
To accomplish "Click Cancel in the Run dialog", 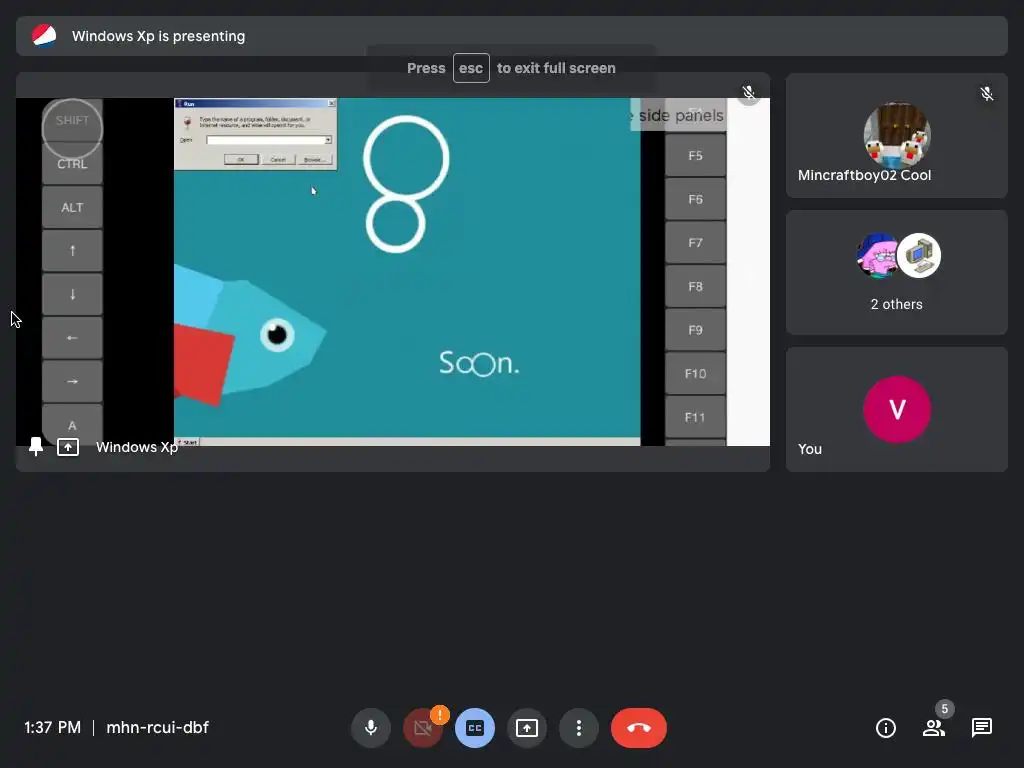I will [x=278, y=159].
